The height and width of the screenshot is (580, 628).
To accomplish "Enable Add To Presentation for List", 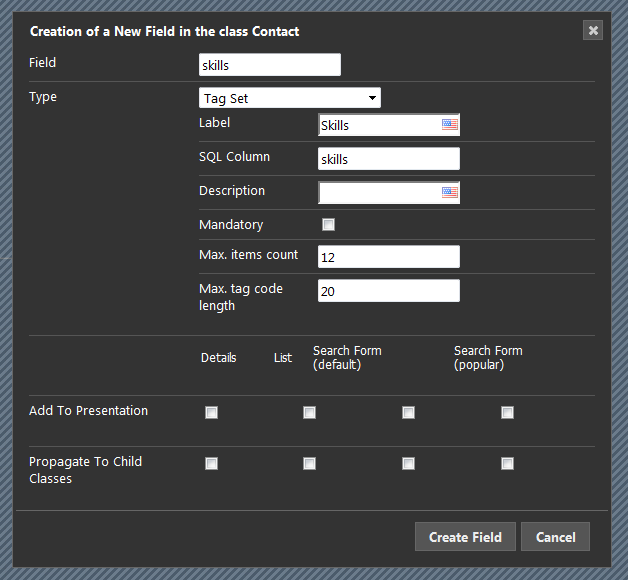I will tap(309, 412).
